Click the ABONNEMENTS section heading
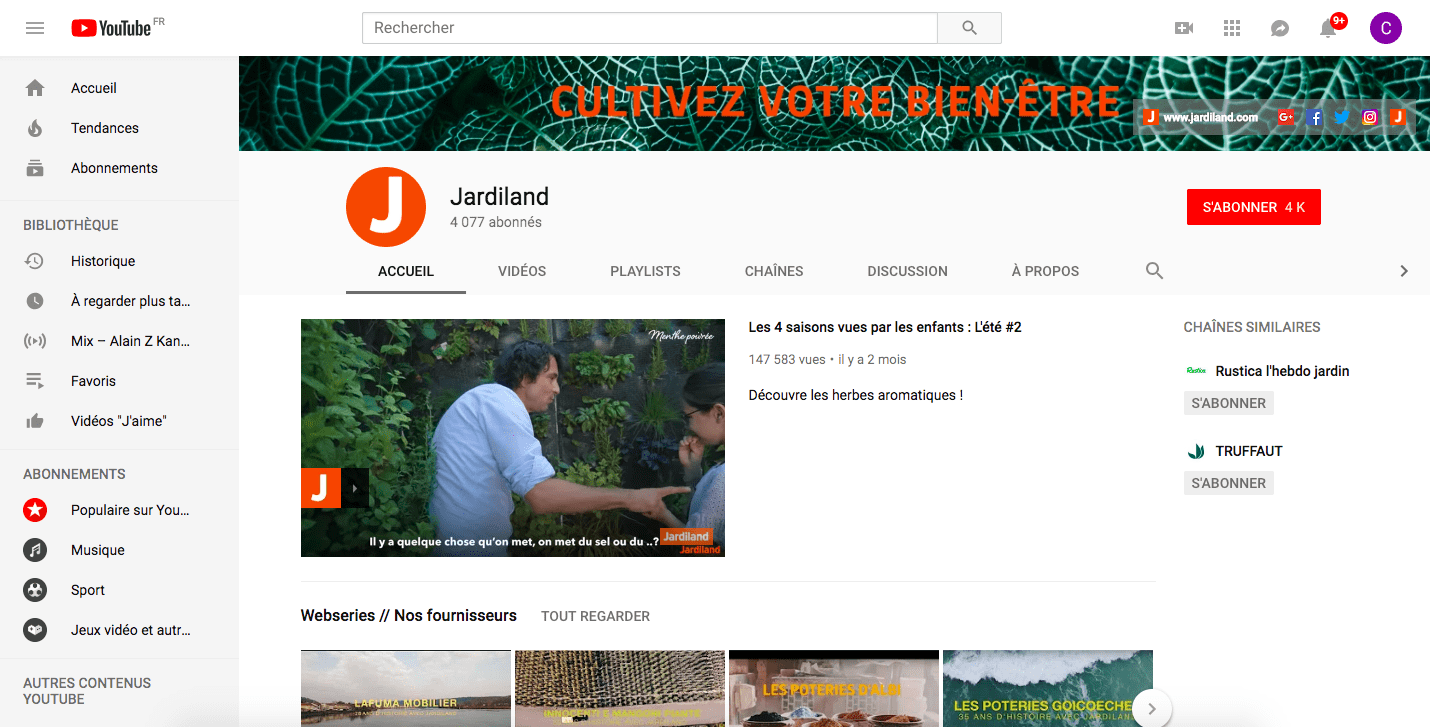The image size is (1430, 727). pos(75,474)
